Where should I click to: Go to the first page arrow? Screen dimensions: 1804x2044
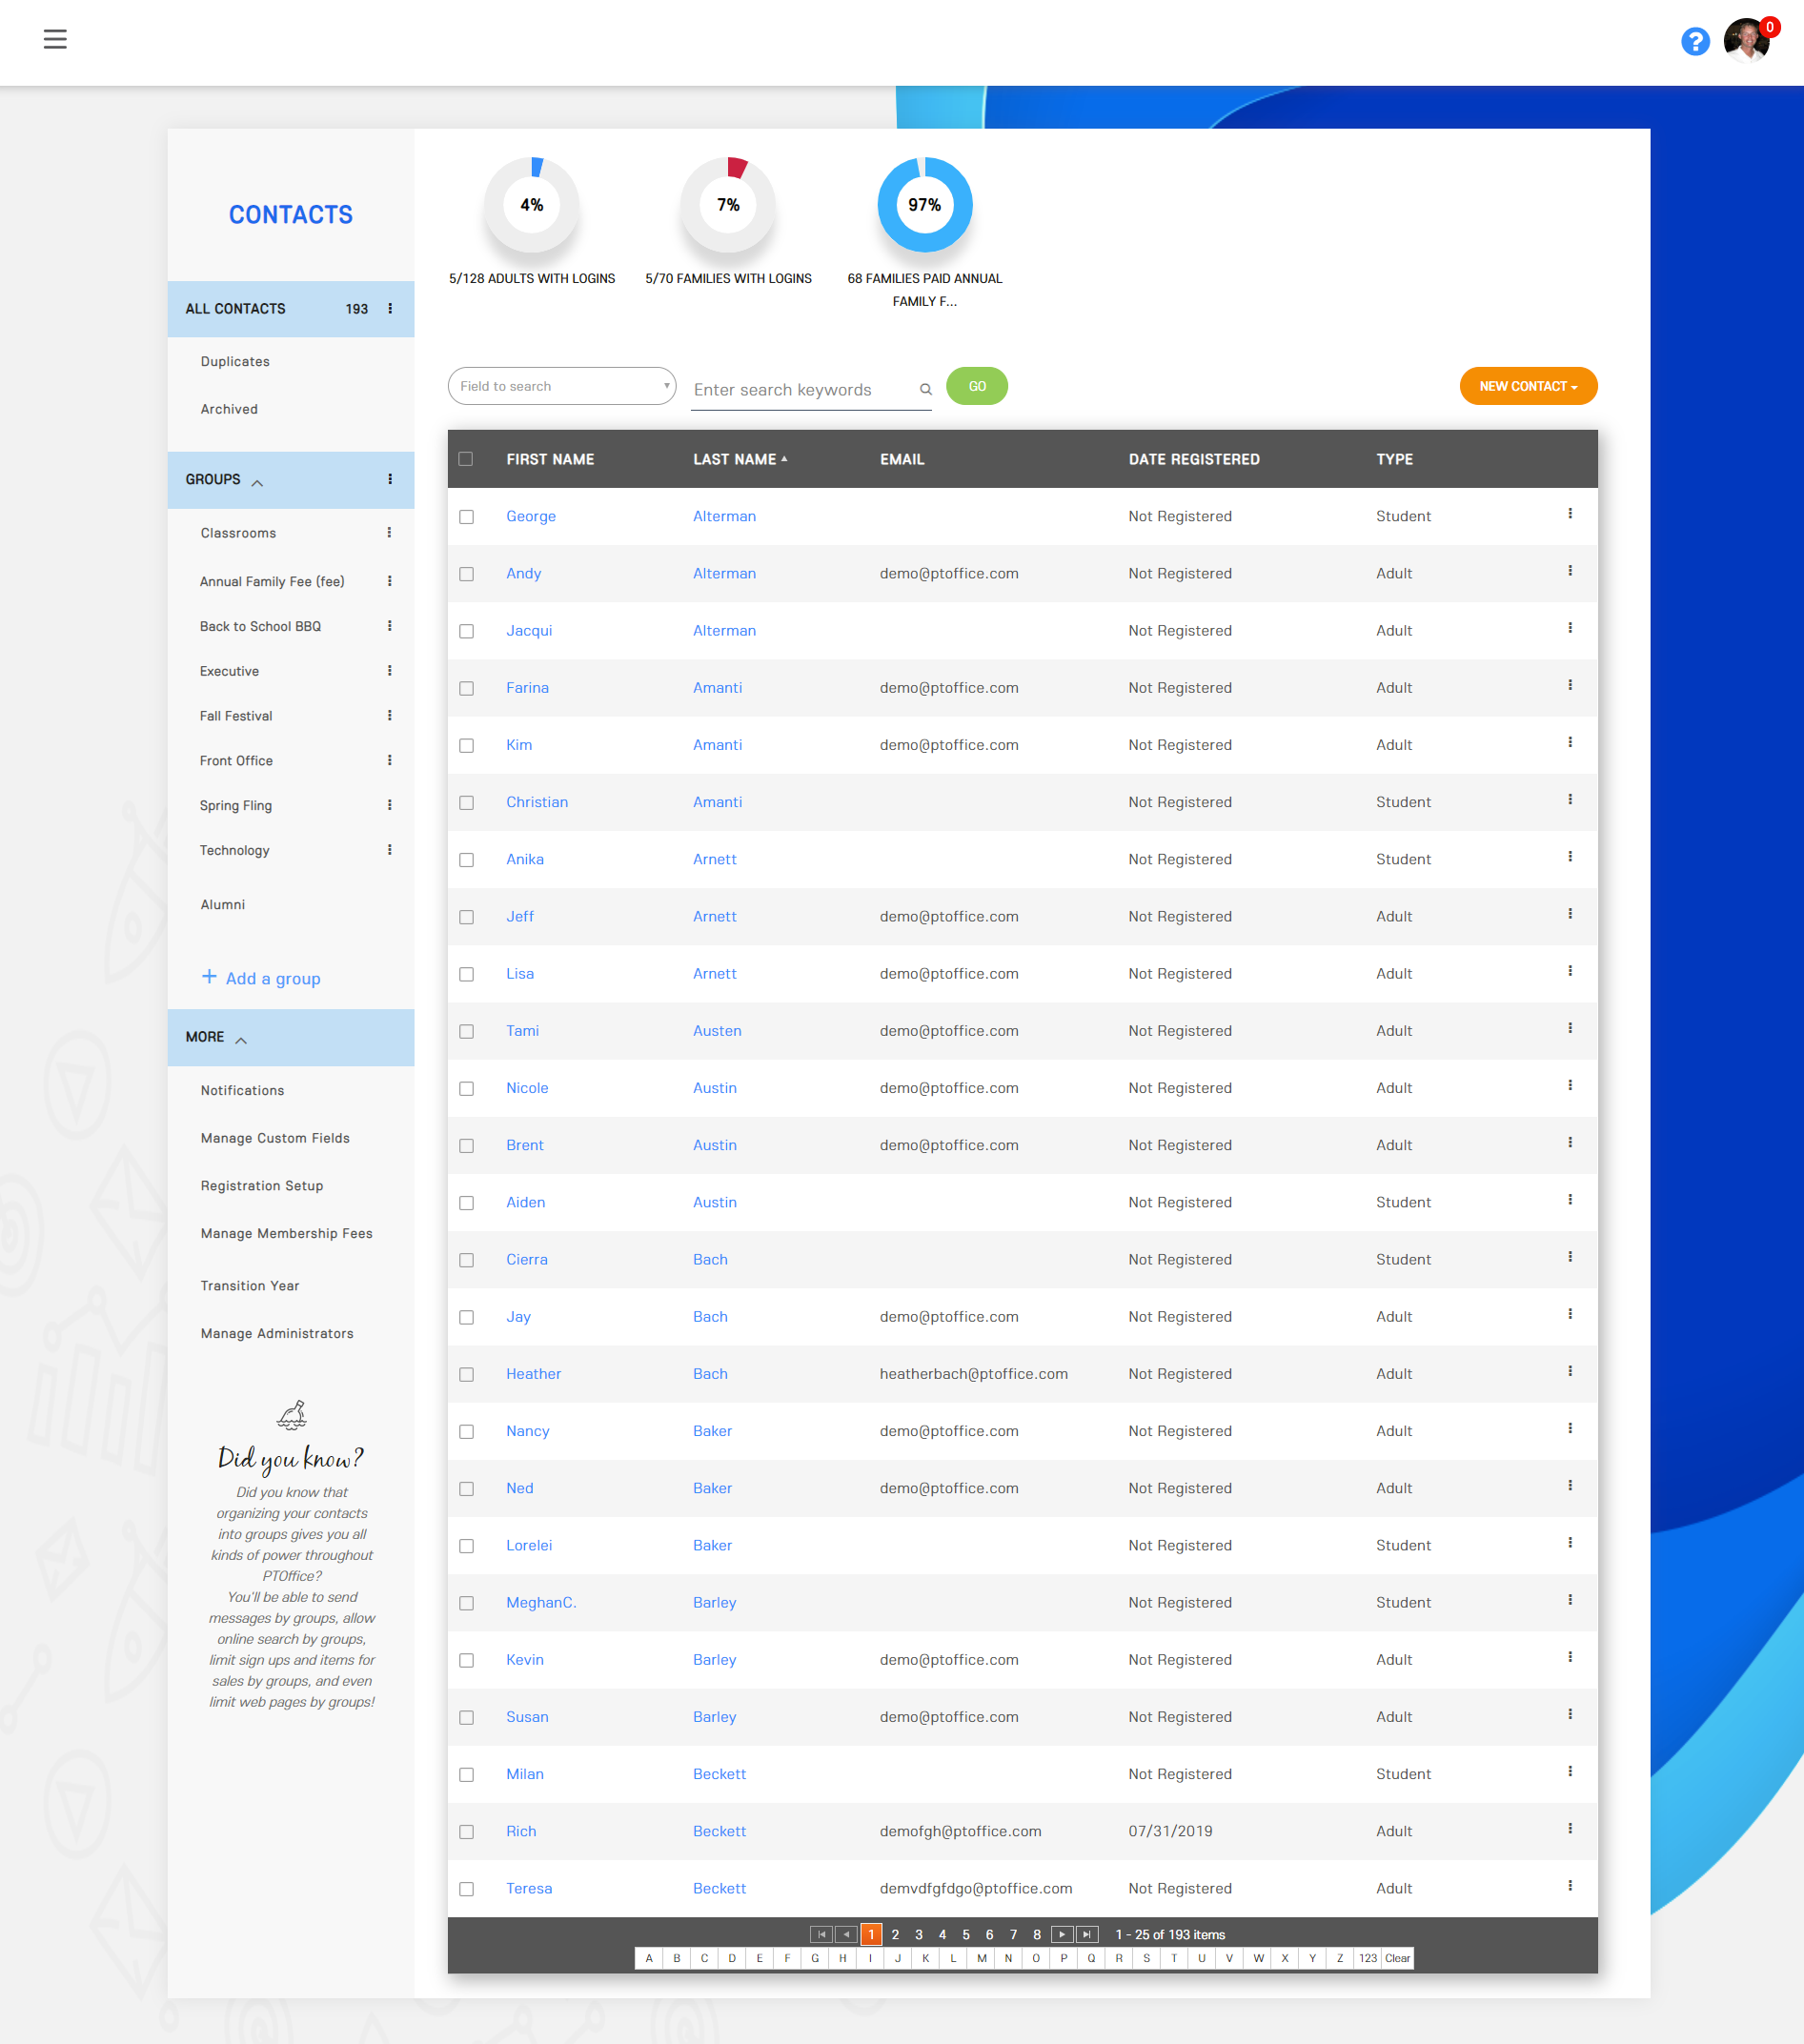coord(821,1934)
